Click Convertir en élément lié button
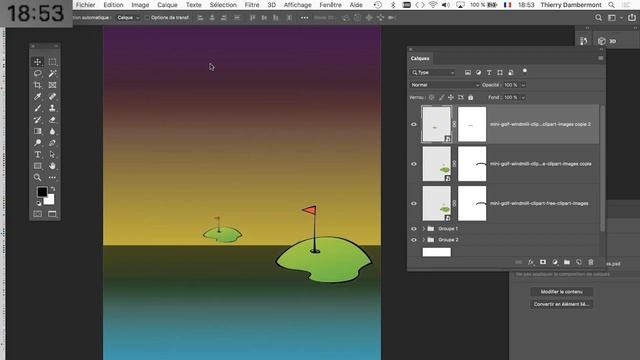The image size is (640, 360). tap(562, 304)
